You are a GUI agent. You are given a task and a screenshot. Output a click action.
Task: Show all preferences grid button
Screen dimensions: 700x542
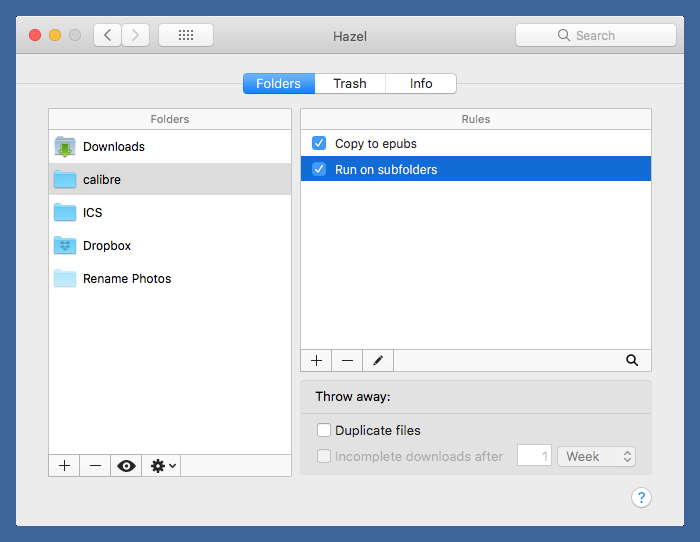pyautogui.click(x=186, y=35)
